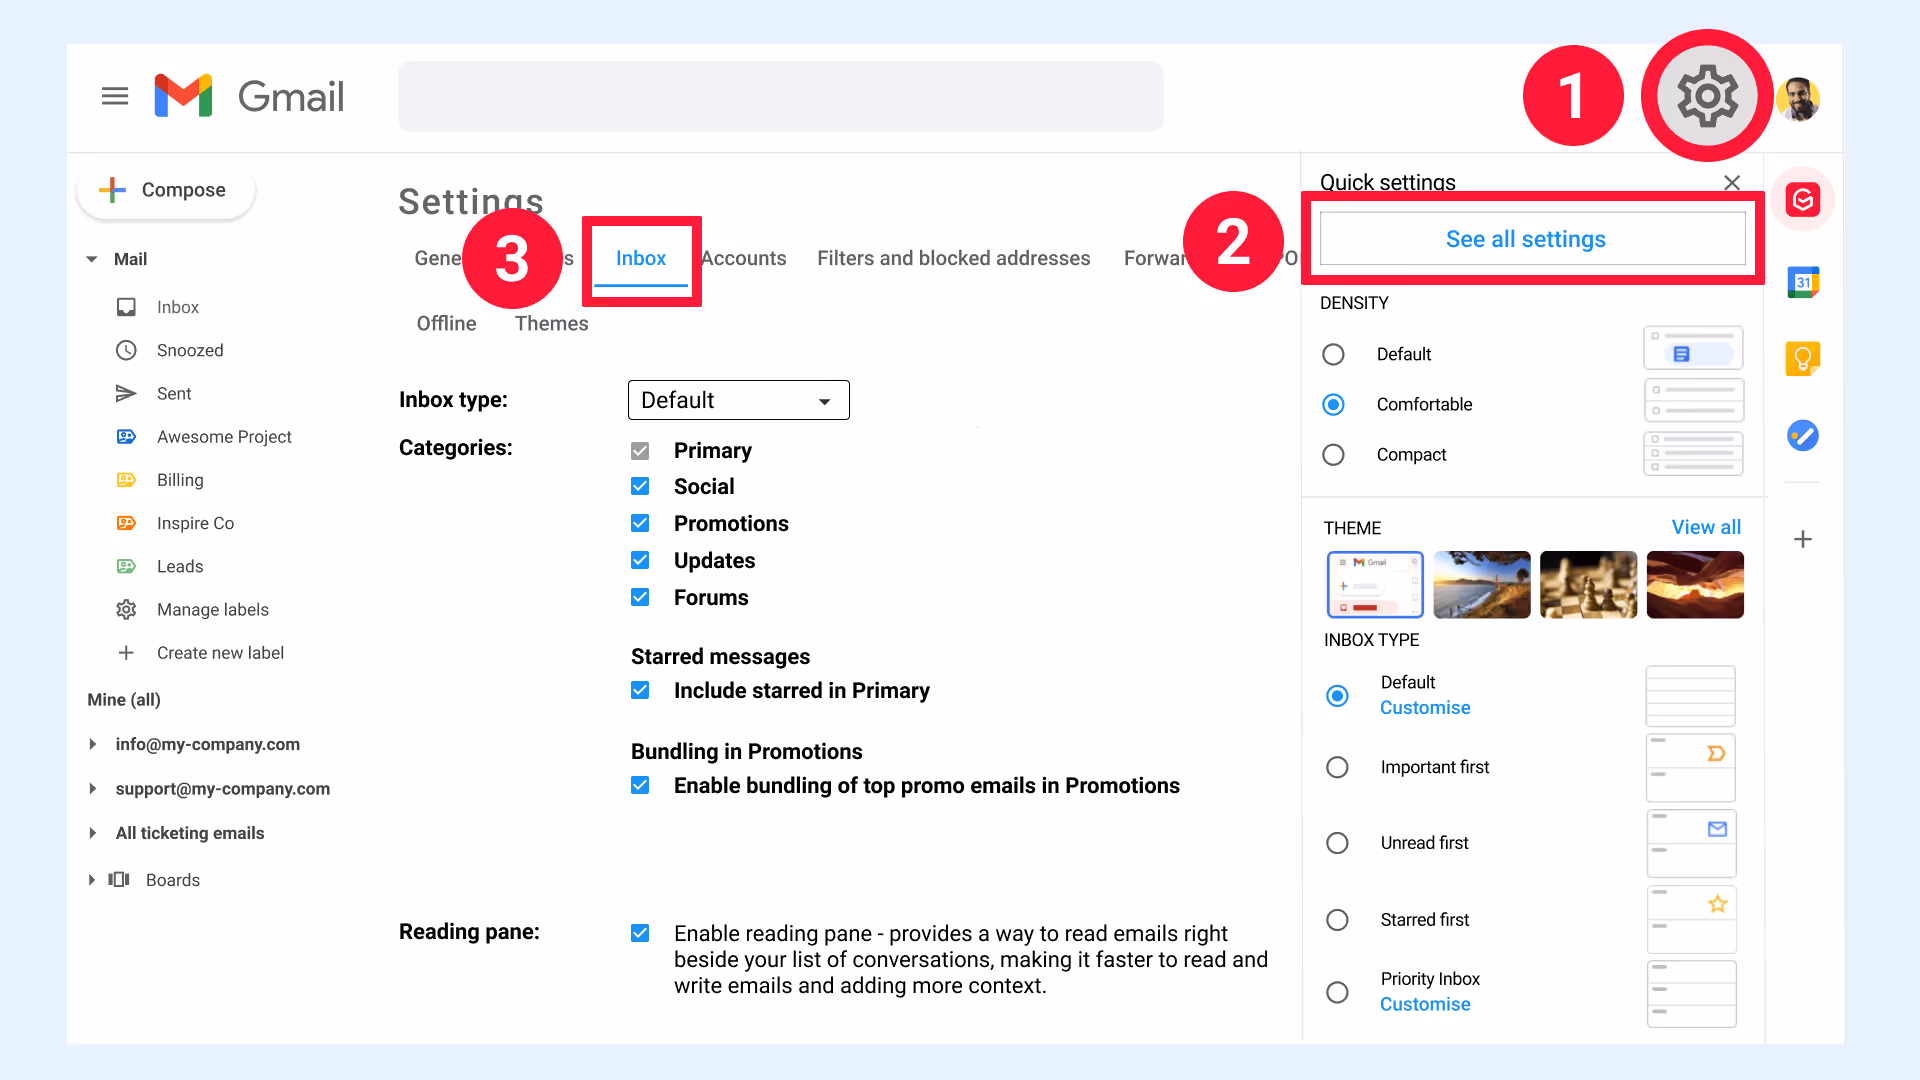The image size is (1920, 1080).
Task: Select Important first inbox type
Action: pyautogui.click(x=1337, y=767)
